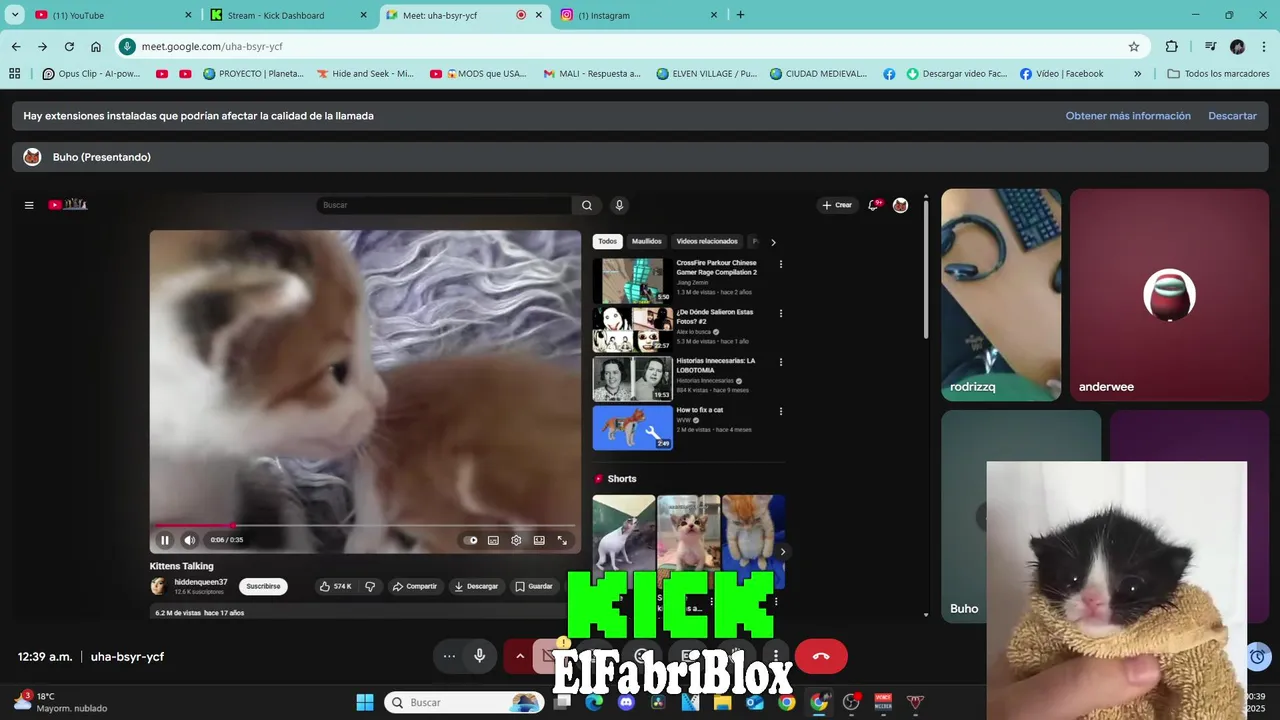Open Chrome three-dot menu
This screenshot has height=720, width=1280.
coord(1262,46)
